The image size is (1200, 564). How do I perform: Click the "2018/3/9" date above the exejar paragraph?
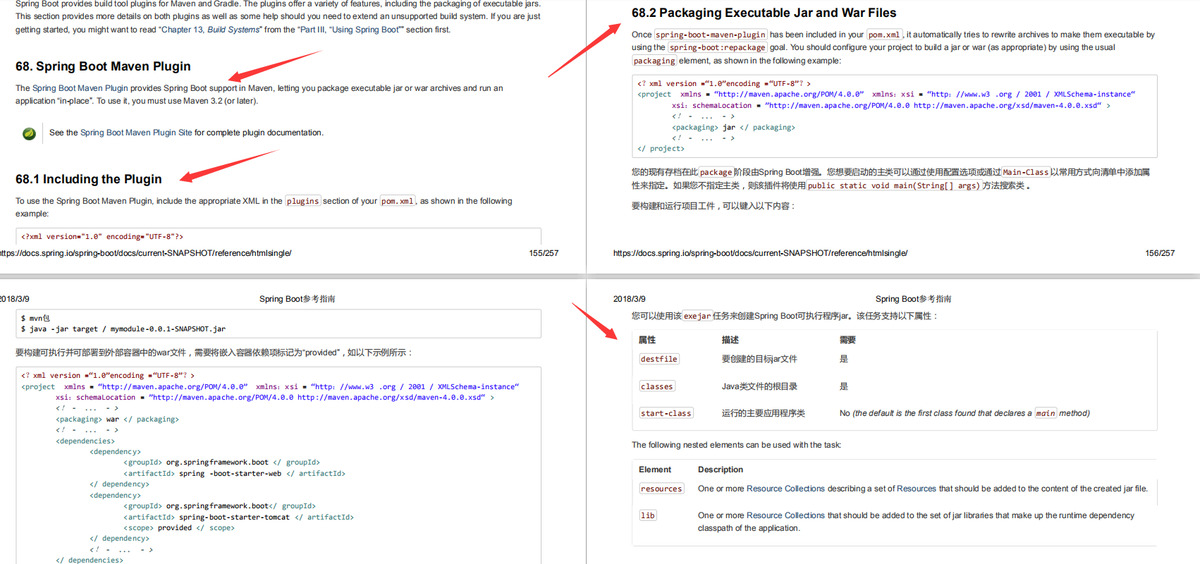click(630, 298)
